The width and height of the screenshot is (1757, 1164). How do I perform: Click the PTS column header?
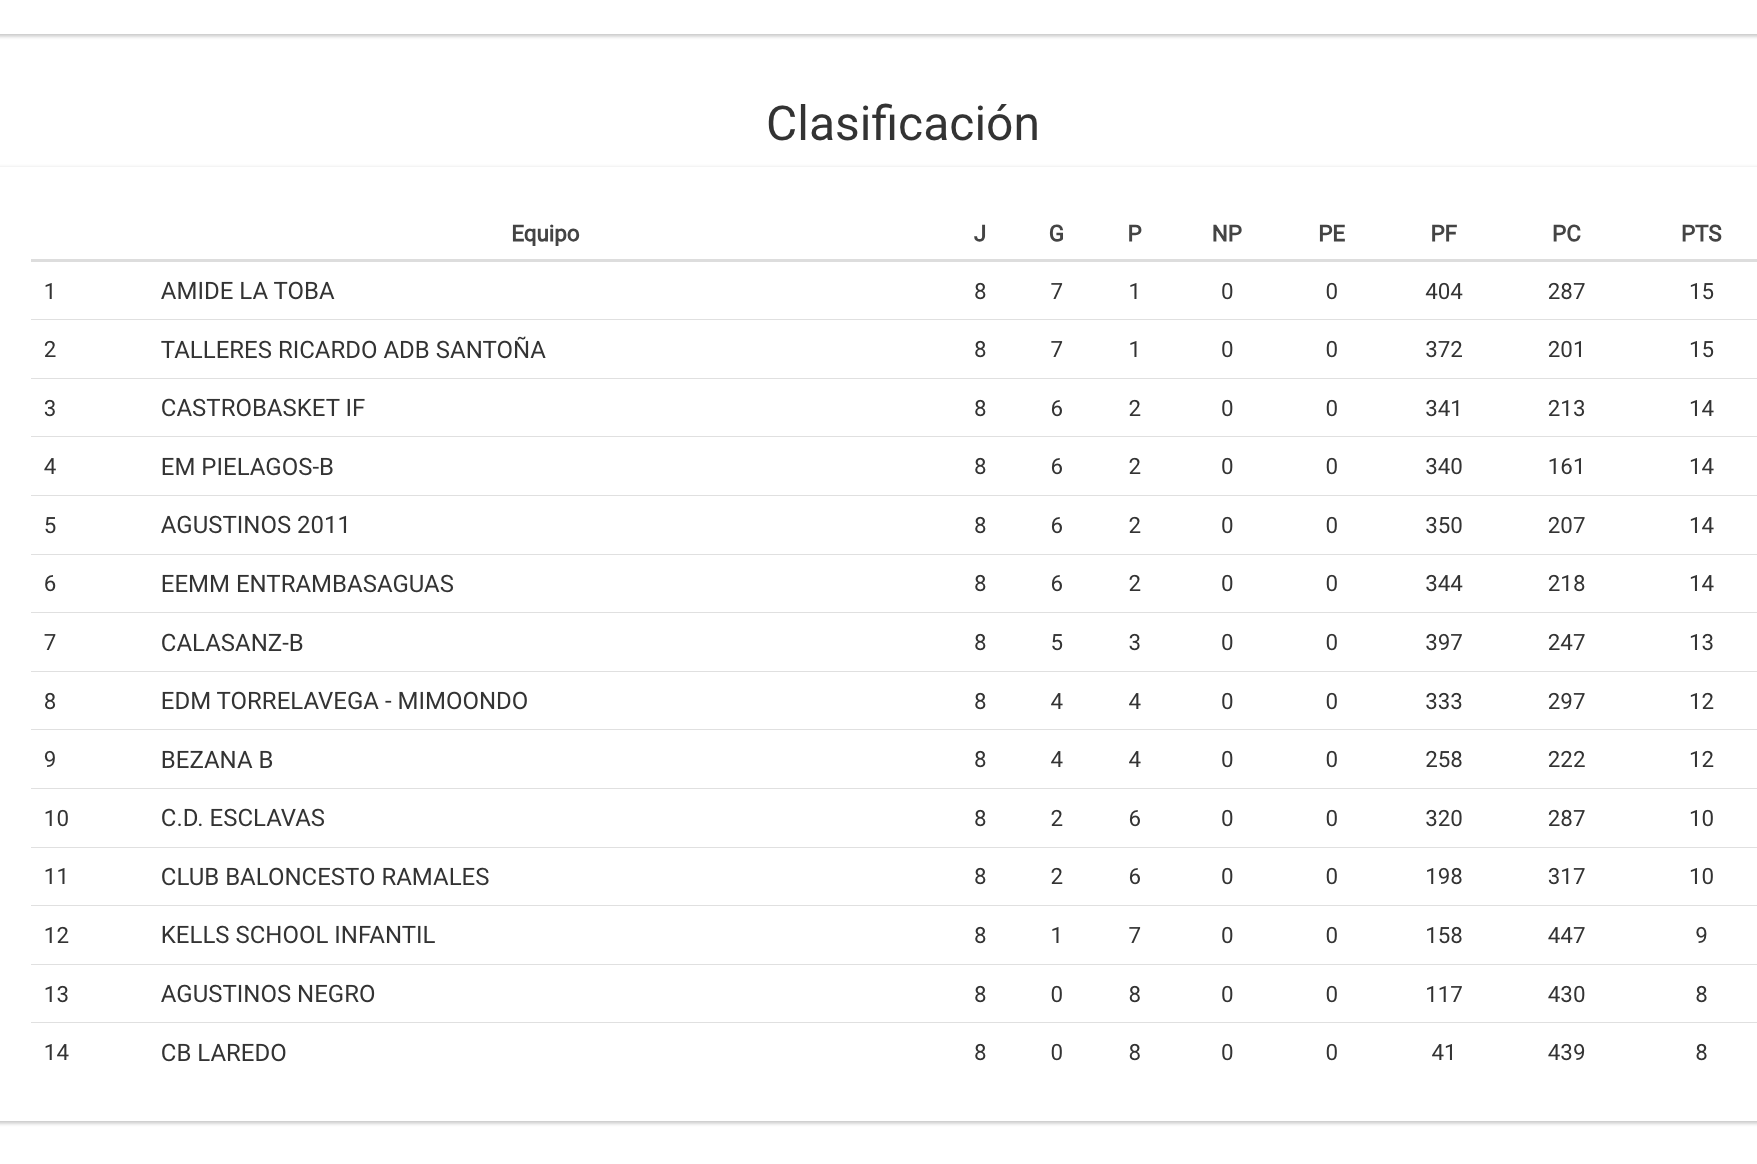[1700, 234]
